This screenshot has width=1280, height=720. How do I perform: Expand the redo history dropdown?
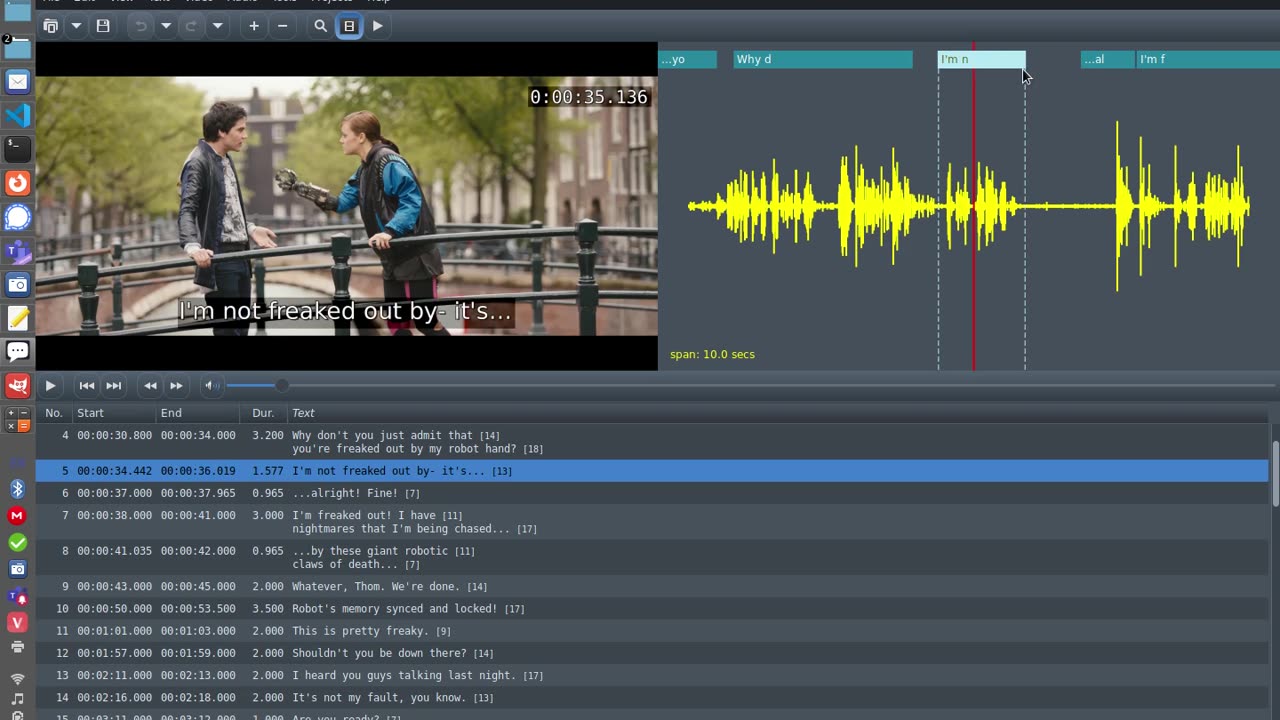[x=217, y=26]
